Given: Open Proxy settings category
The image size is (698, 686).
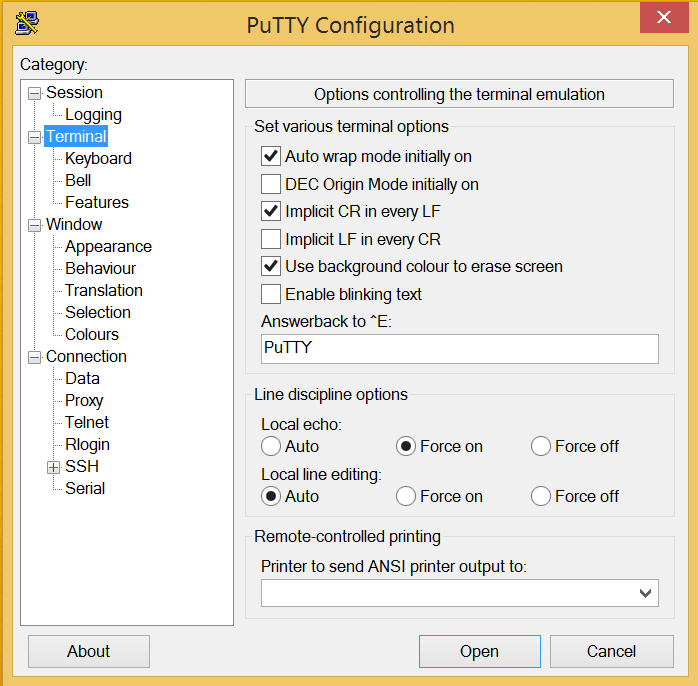Looking at the screenshot, I should click(x=84, y=401).
